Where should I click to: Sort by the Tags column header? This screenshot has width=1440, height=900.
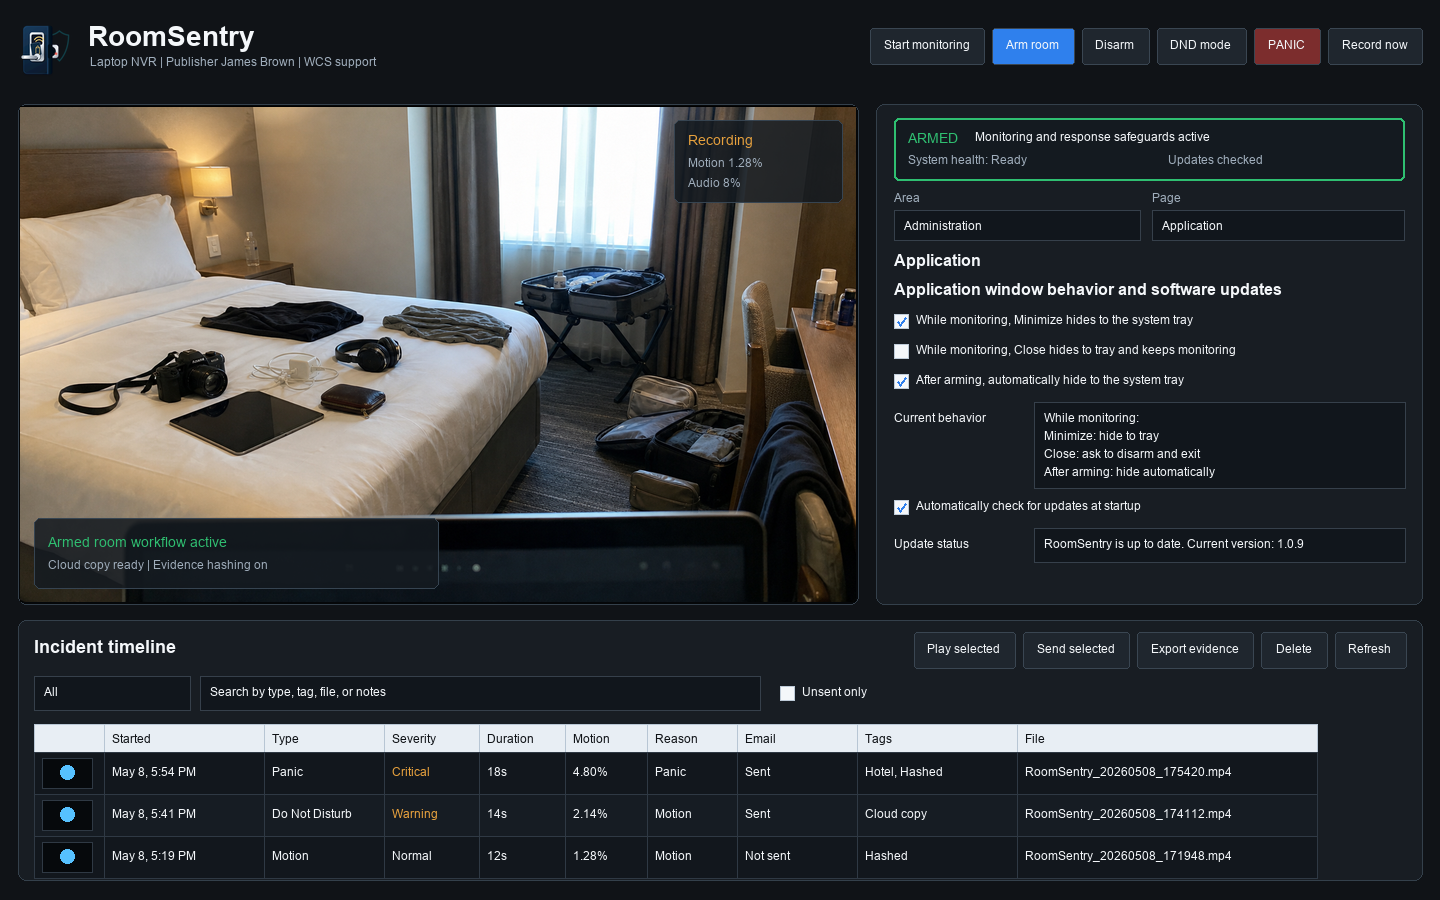point(937,739)
